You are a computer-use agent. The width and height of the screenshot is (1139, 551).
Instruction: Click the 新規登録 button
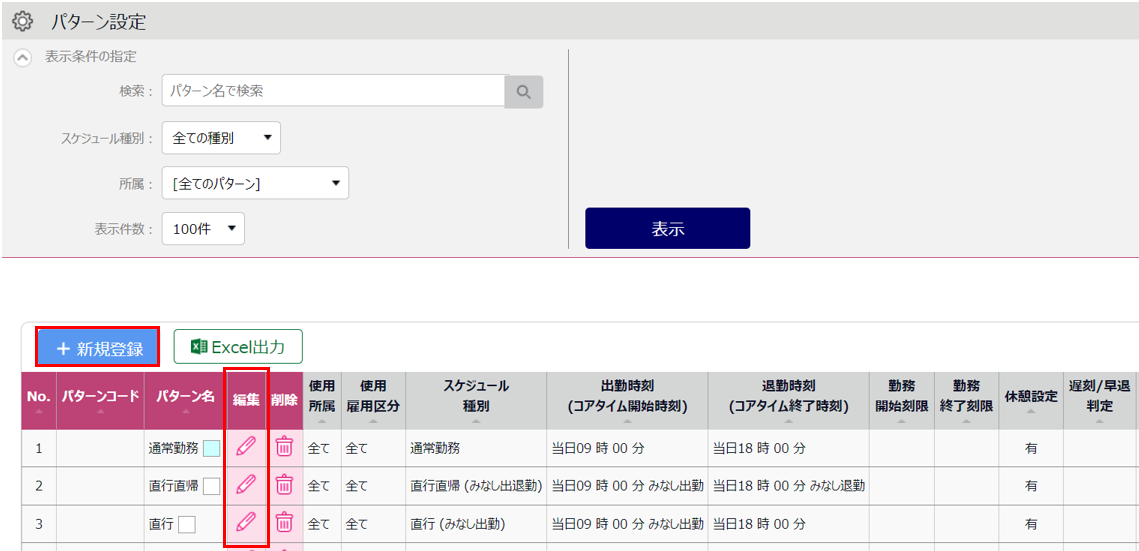tap(98, 348)
